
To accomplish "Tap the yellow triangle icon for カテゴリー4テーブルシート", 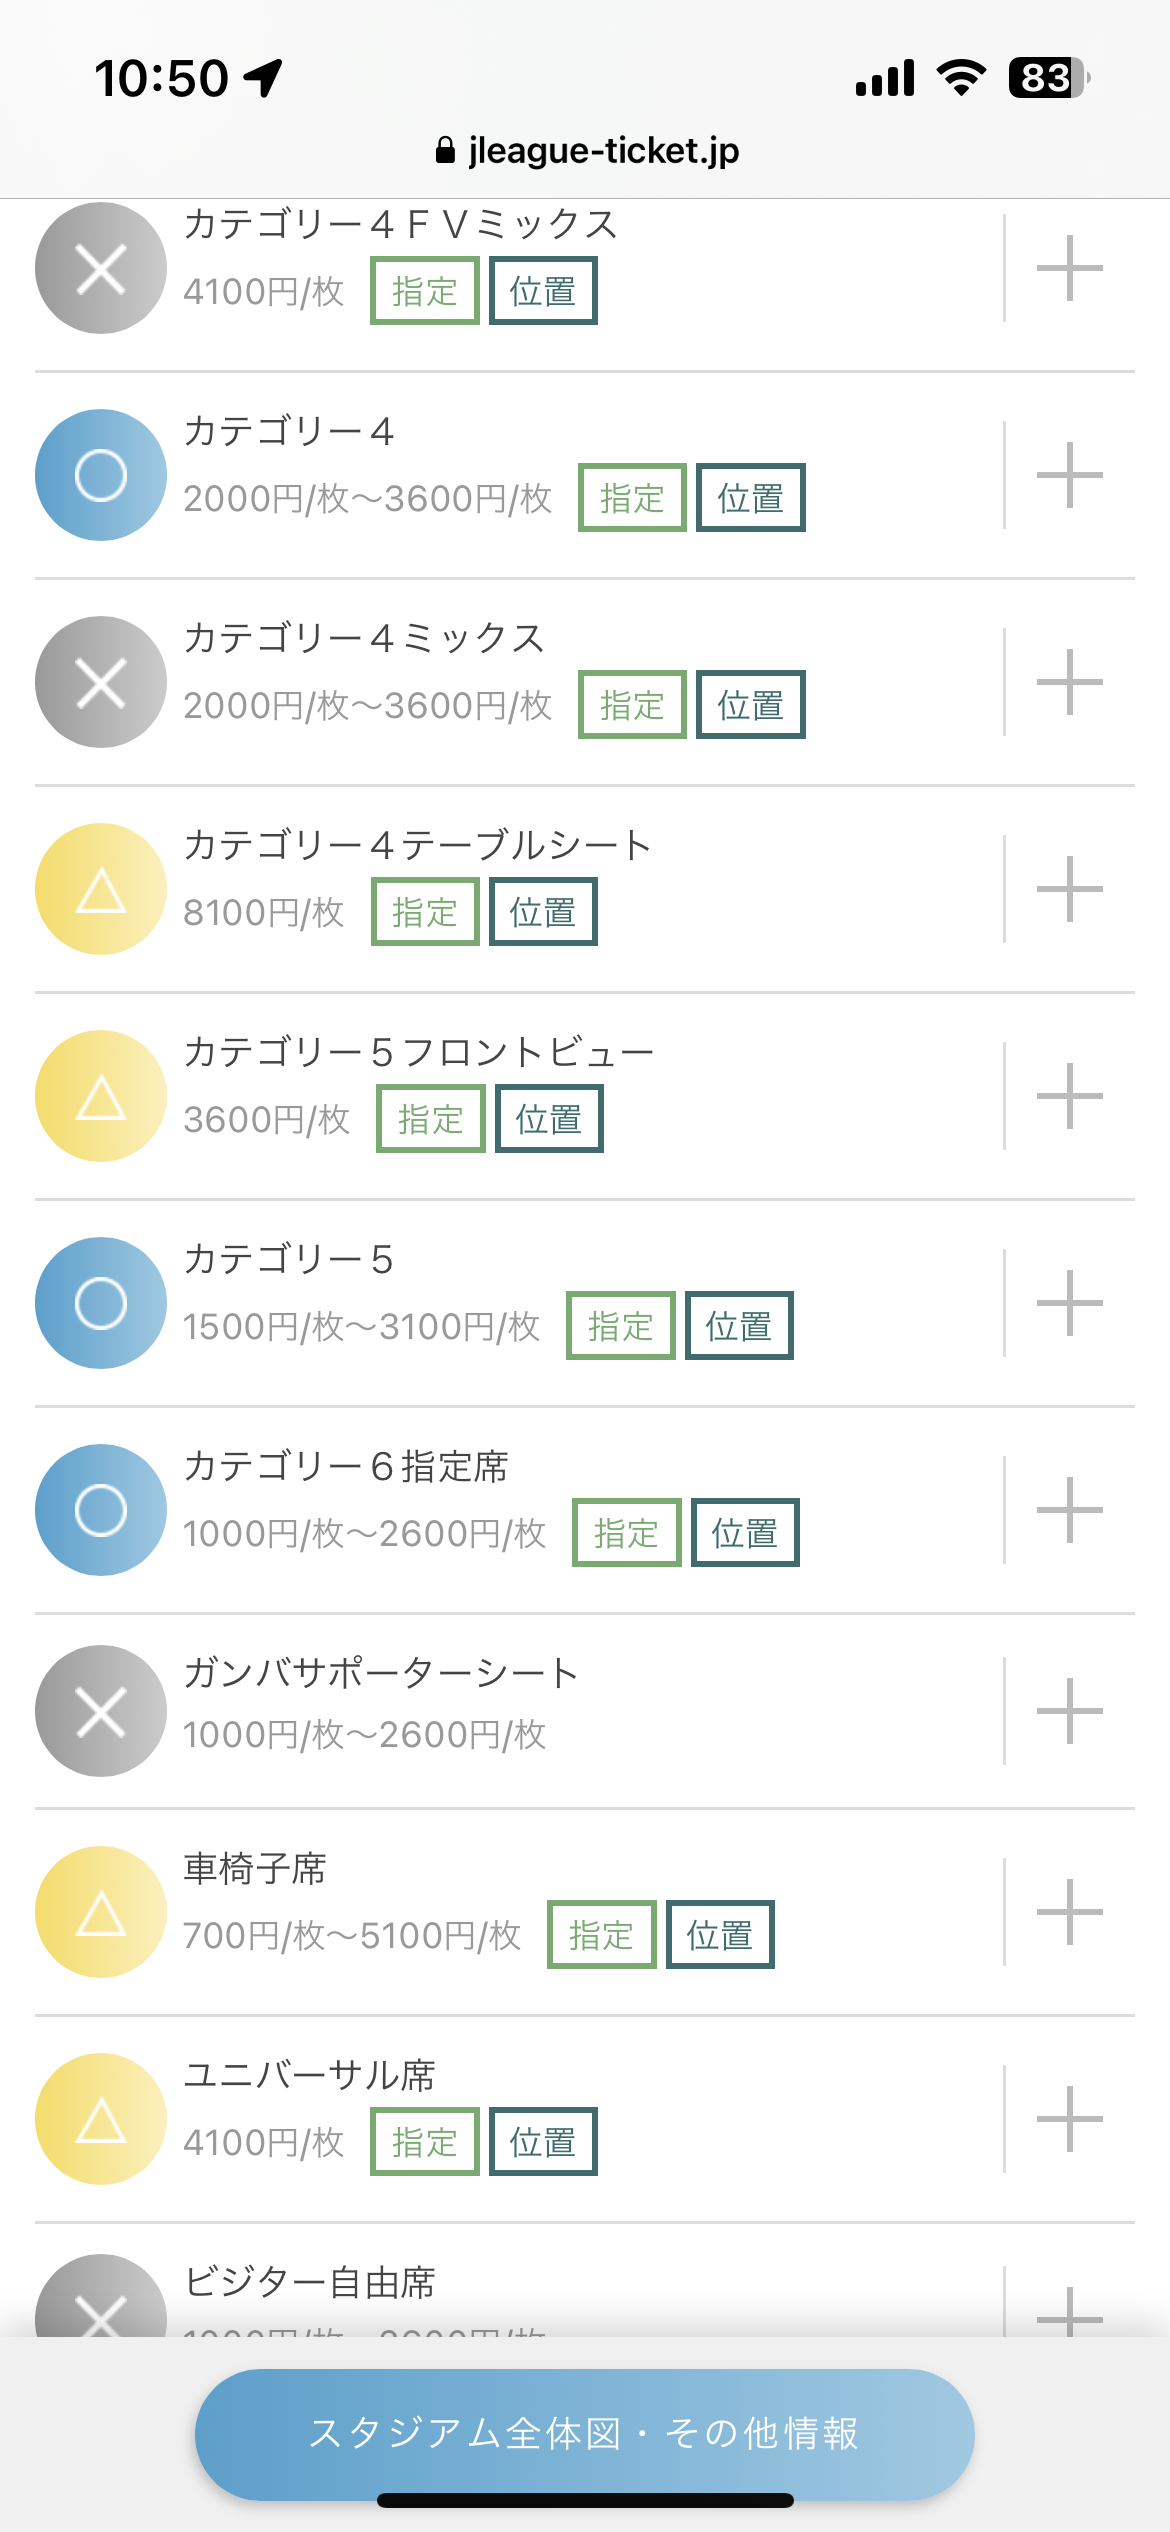I will point(101,889).
